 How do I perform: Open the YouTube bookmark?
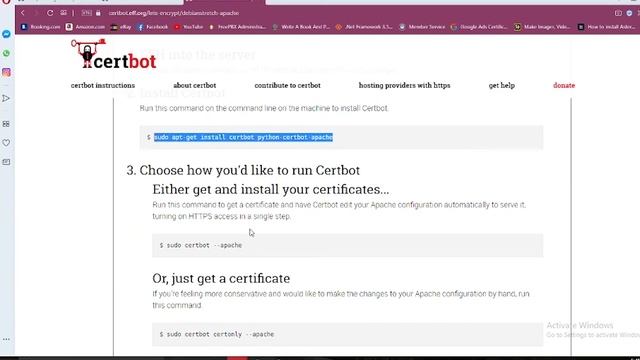click(x=189, y=27)
